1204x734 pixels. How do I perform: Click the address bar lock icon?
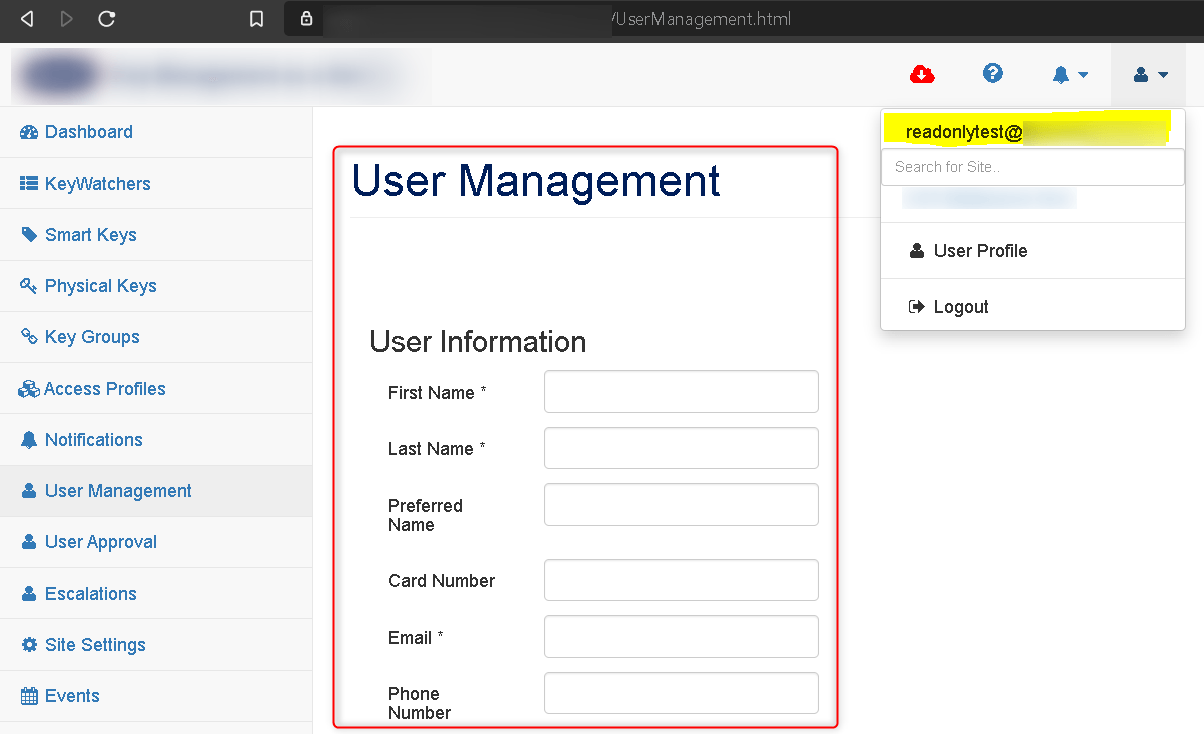[x=307, y=19]
